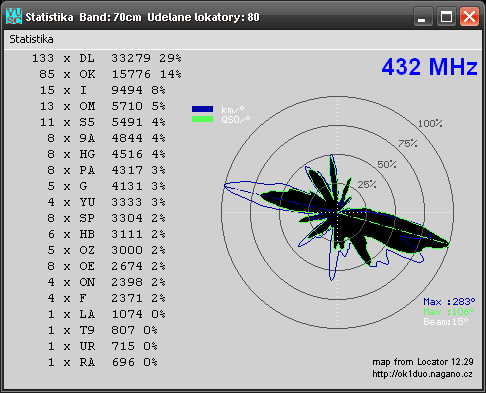Screen dimensions: 486x393
Task: Close the Statistika window
Action: pyautogui.click(x=469, y=16)
